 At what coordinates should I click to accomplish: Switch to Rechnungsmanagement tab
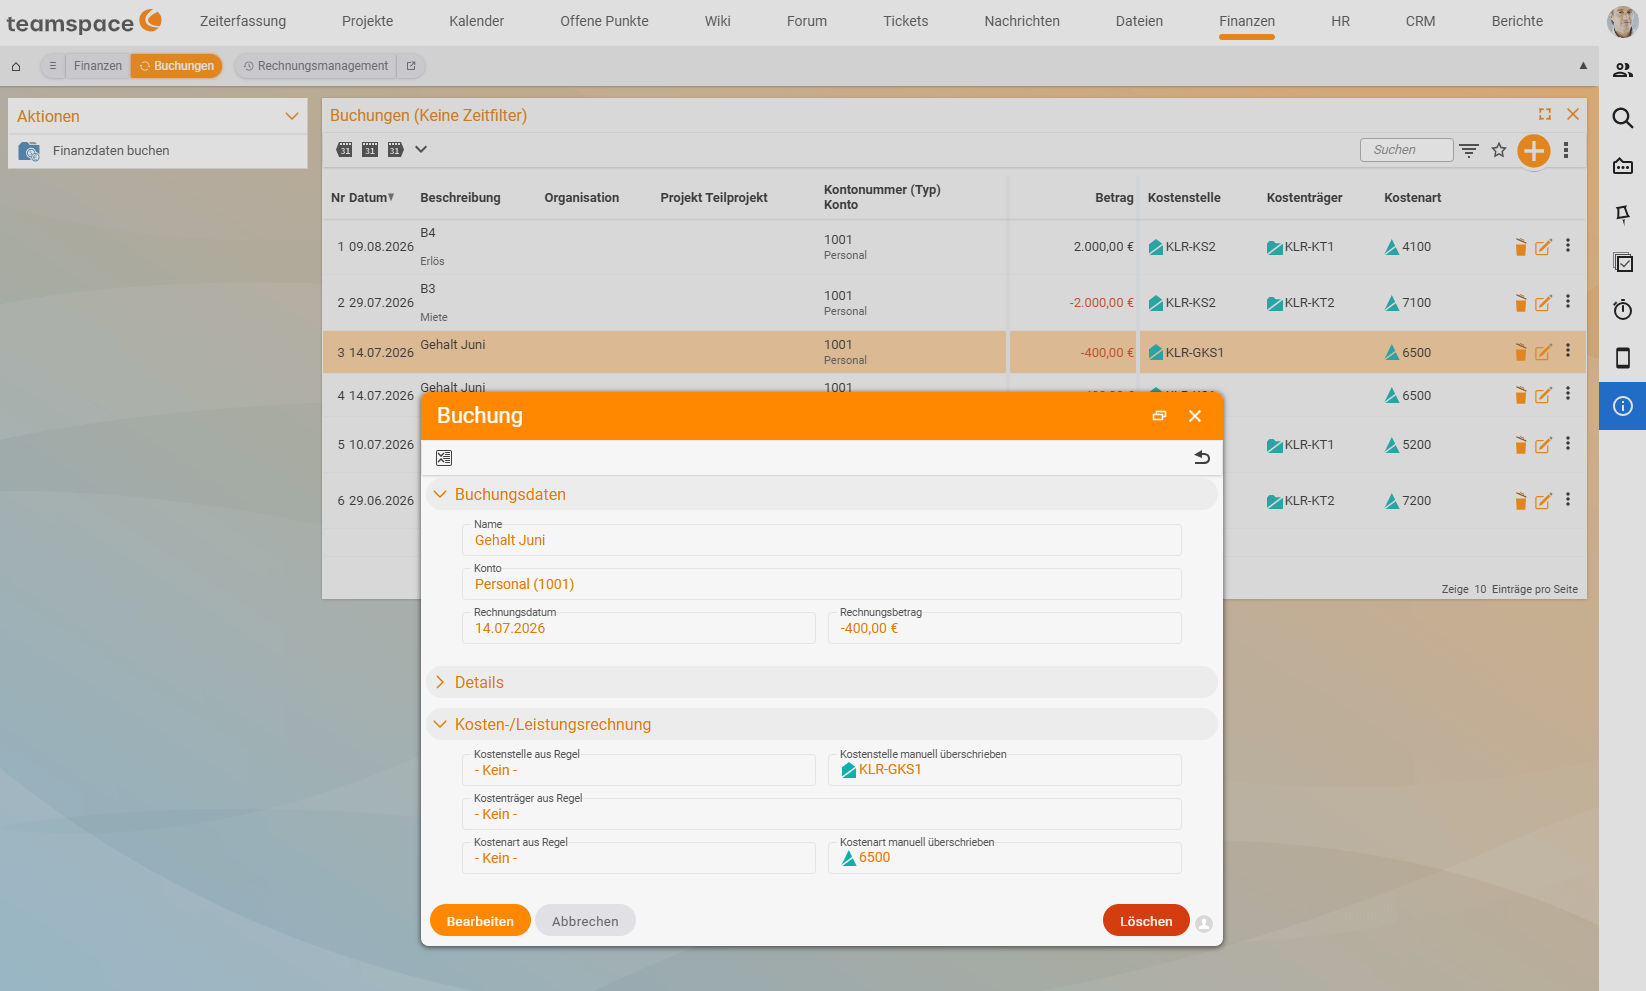point(316,66)
